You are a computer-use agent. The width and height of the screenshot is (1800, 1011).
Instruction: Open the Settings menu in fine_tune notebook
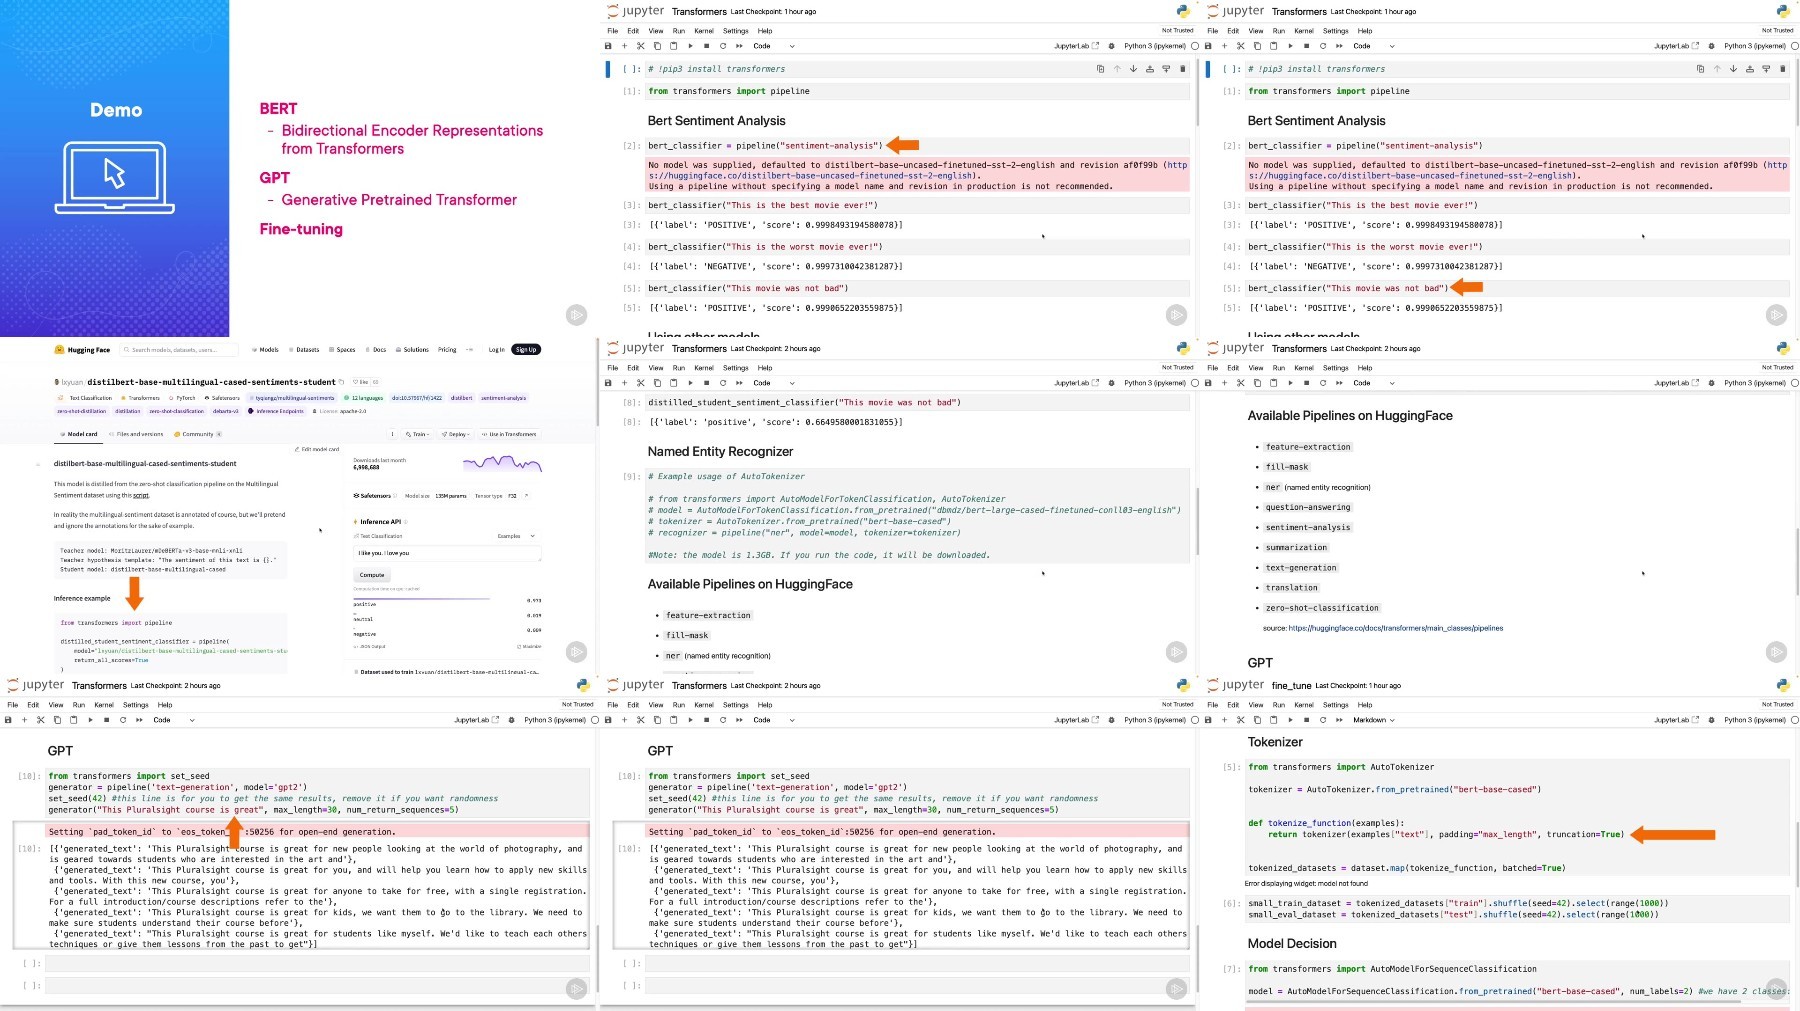1335,705
